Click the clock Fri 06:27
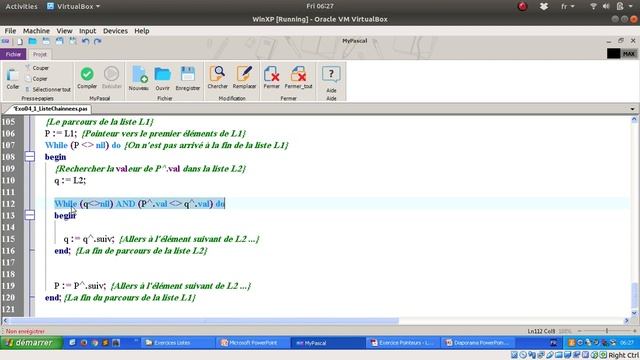The image size is (640, 360). (x=320, y=6)
